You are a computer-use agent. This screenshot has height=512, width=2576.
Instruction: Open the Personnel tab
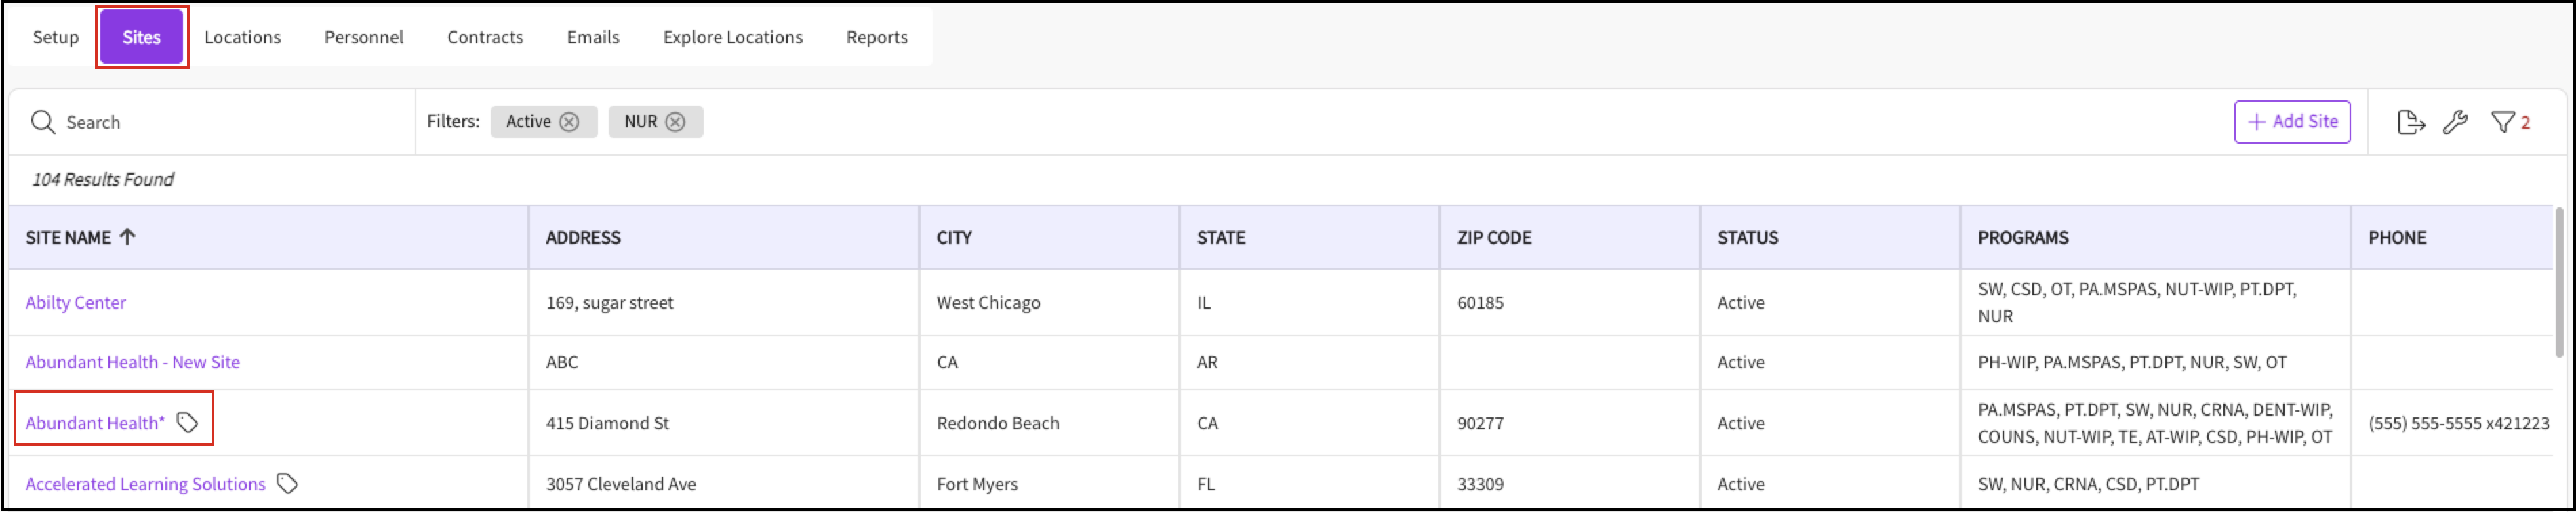(x=363, y=37)
